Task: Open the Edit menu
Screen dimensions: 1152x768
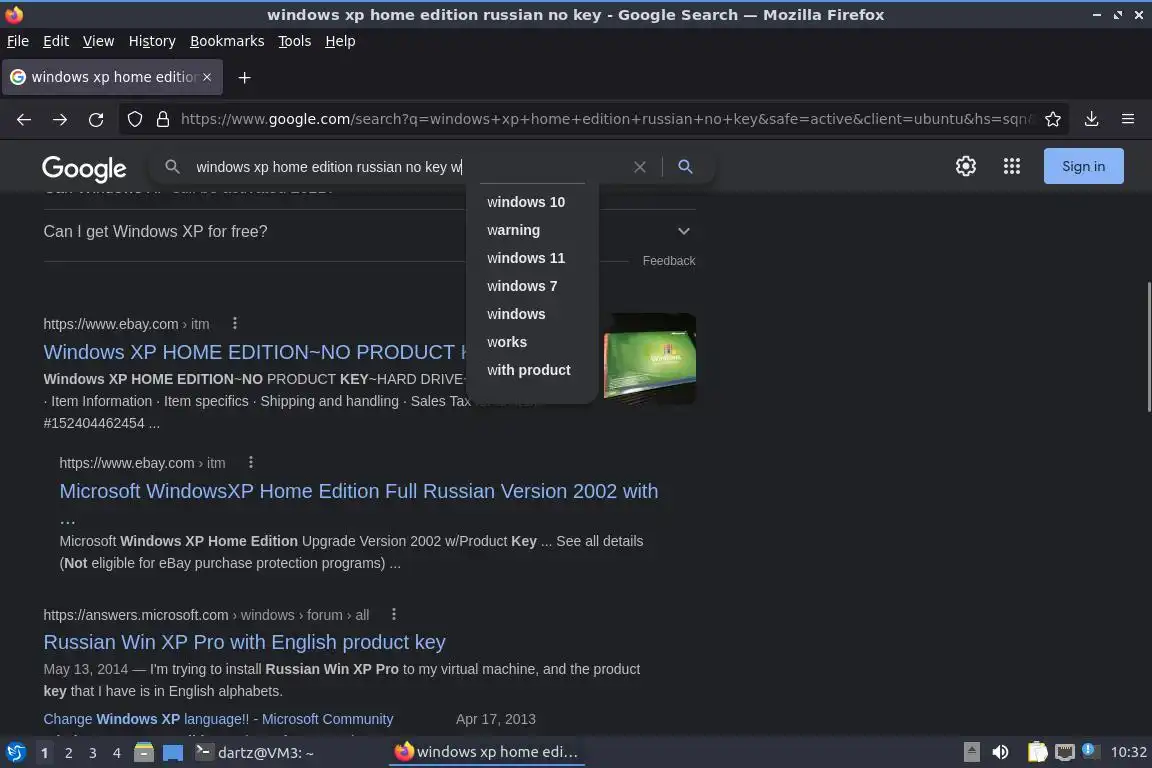Action: [56, 41]
